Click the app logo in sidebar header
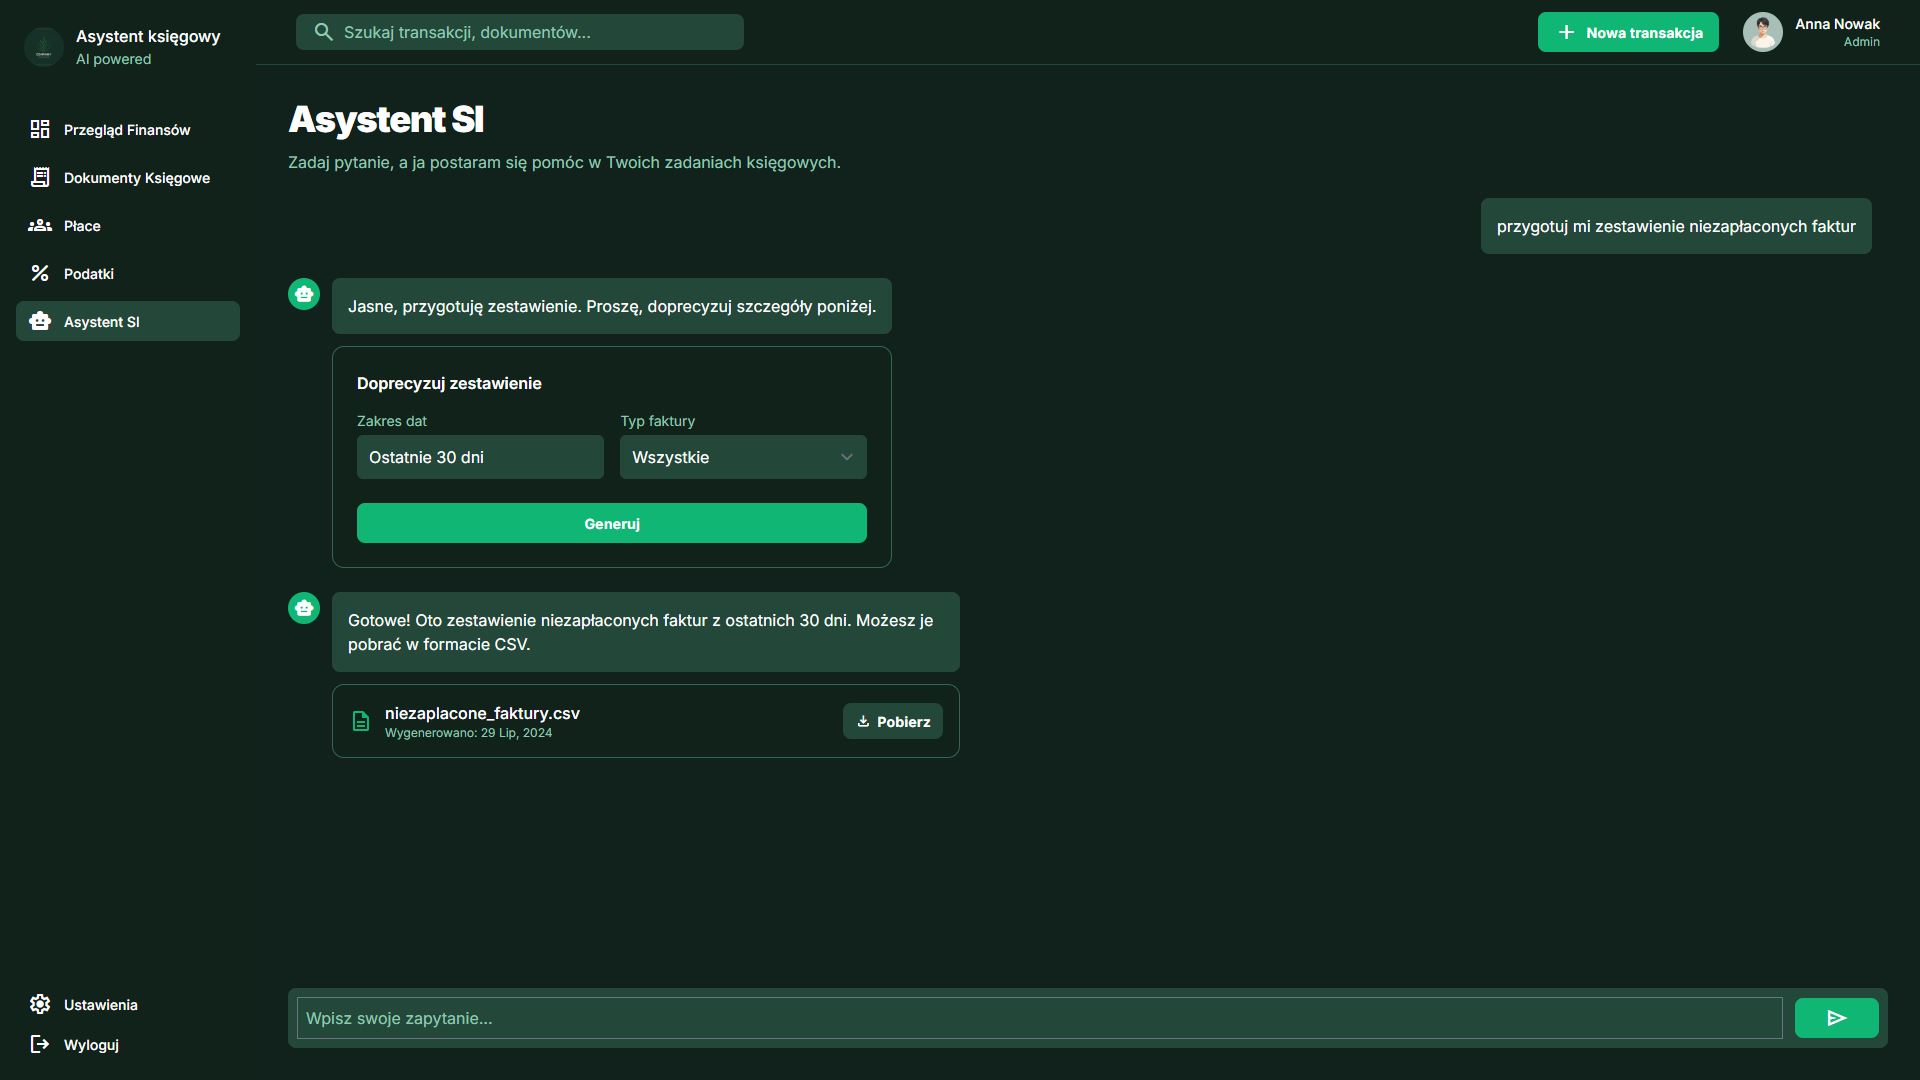 (44, 47)
